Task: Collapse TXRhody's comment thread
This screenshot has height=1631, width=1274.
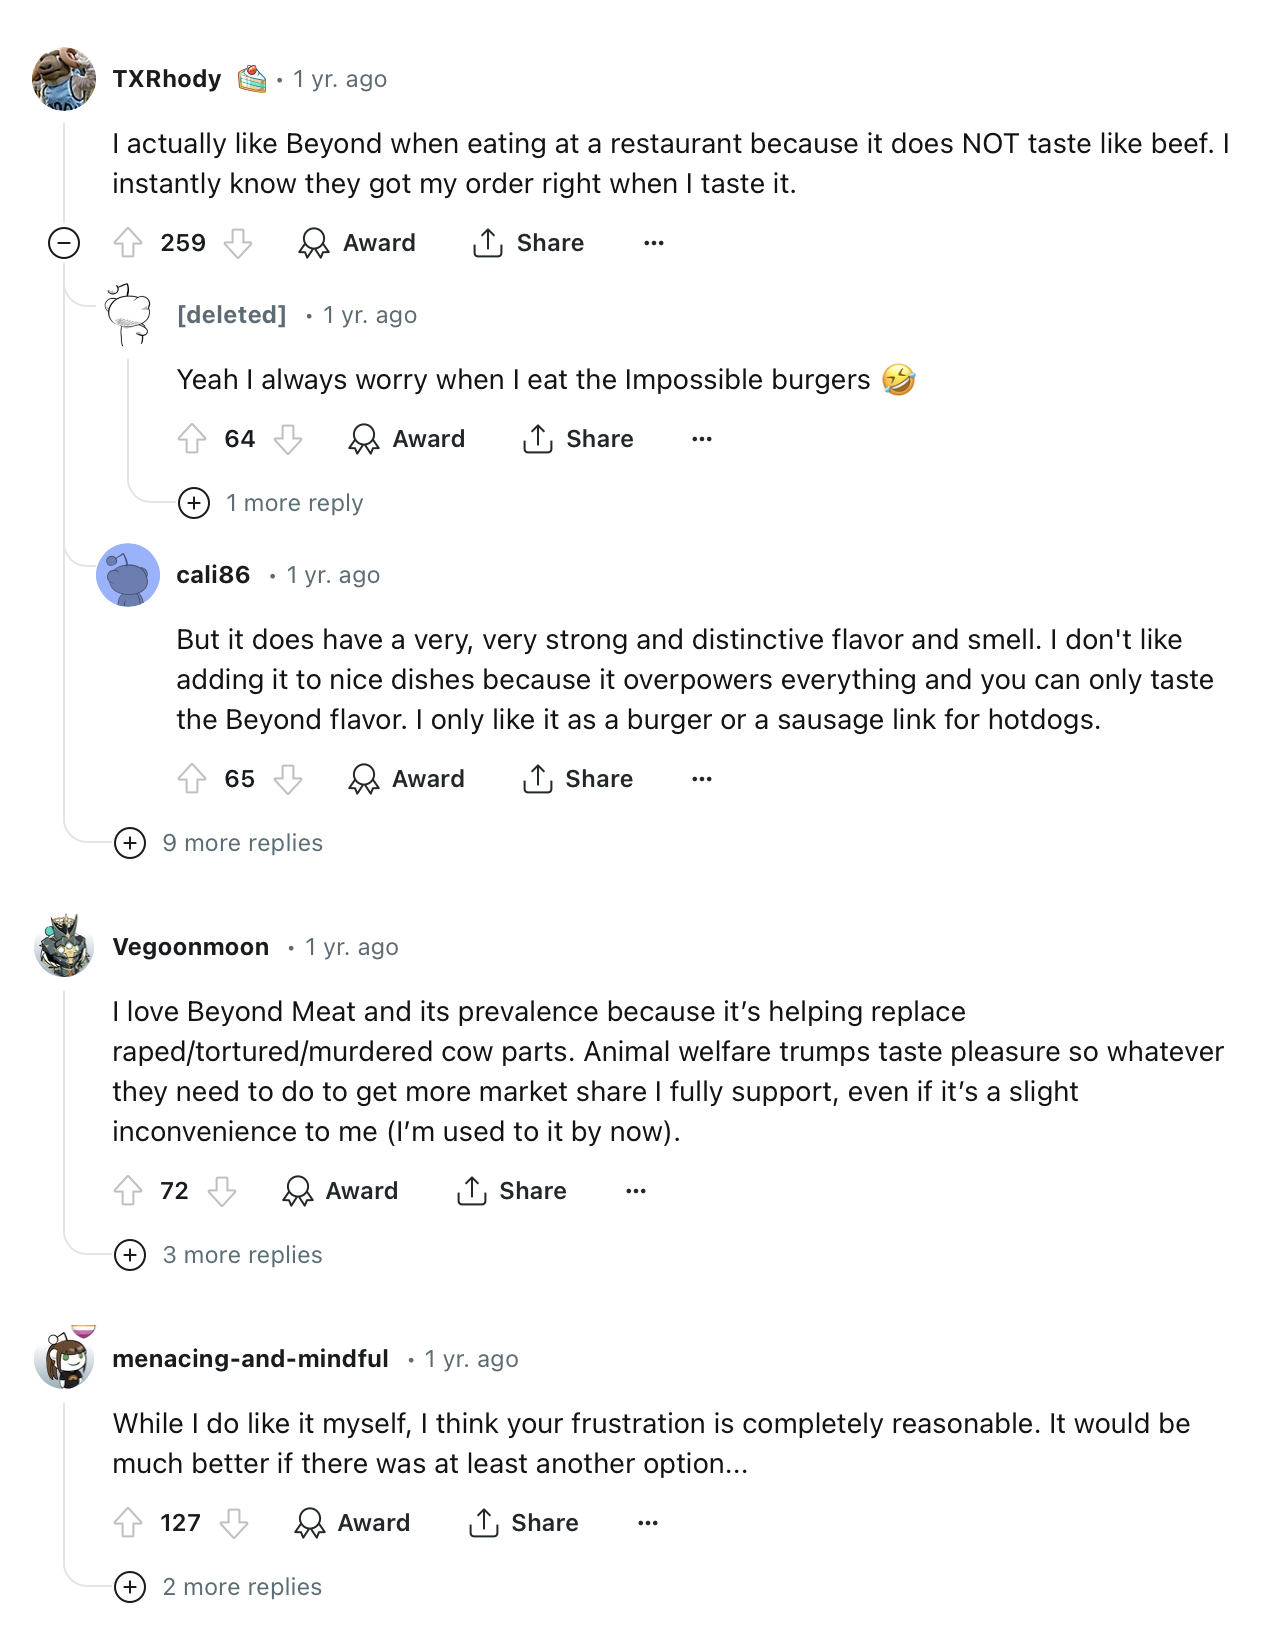Action: (64, 243)
